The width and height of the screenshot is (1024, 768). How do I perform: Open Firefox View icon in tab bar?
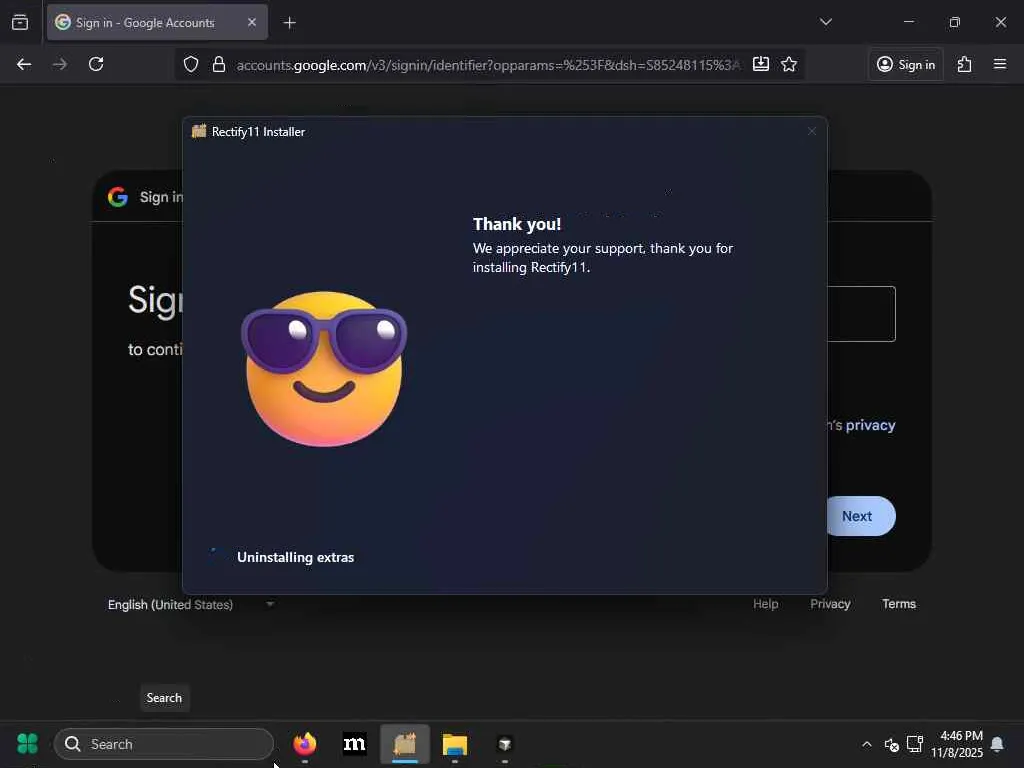[x=20, y=22]
